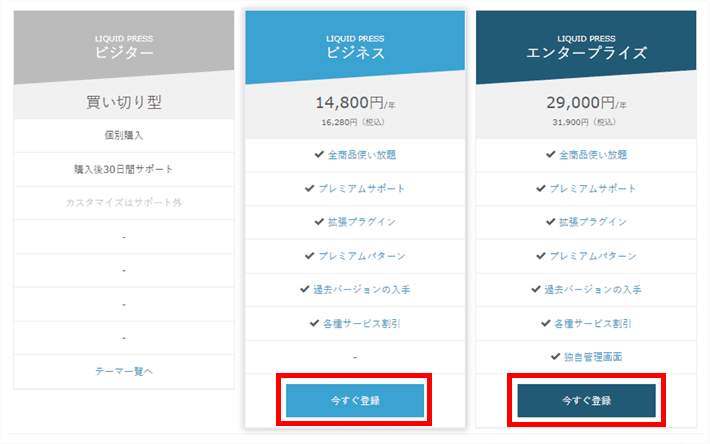Open the テーマ一覧へ link

click(124, 371)
